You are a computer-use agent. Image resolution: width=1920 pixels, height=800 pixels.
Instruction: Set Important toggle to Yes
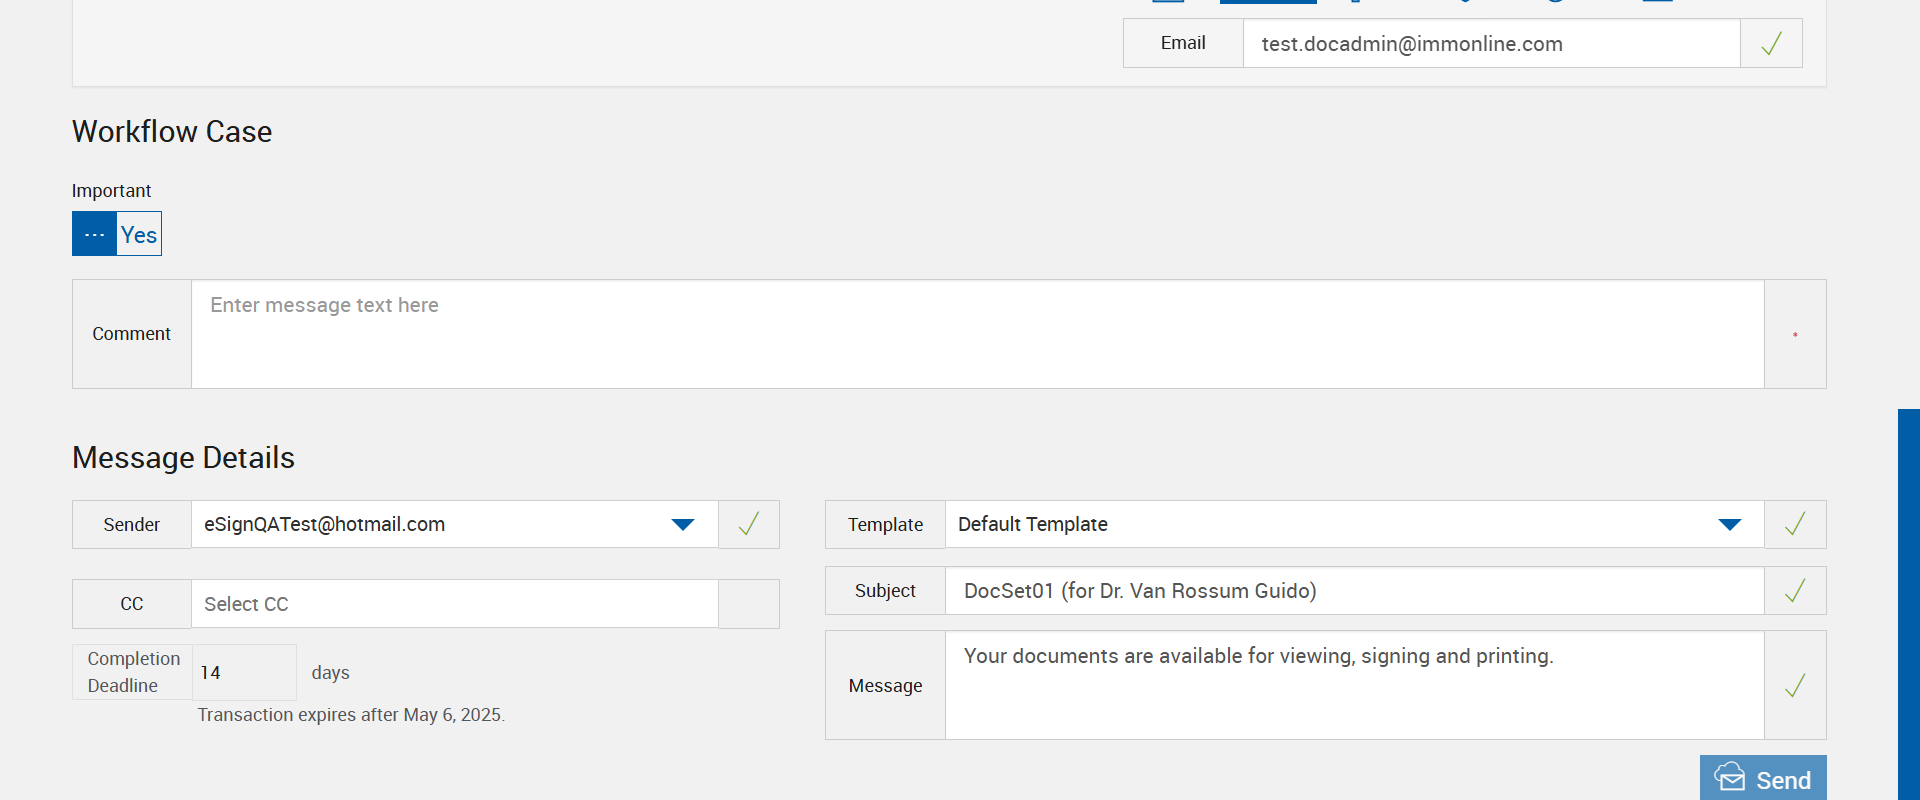tap(139, 234)
